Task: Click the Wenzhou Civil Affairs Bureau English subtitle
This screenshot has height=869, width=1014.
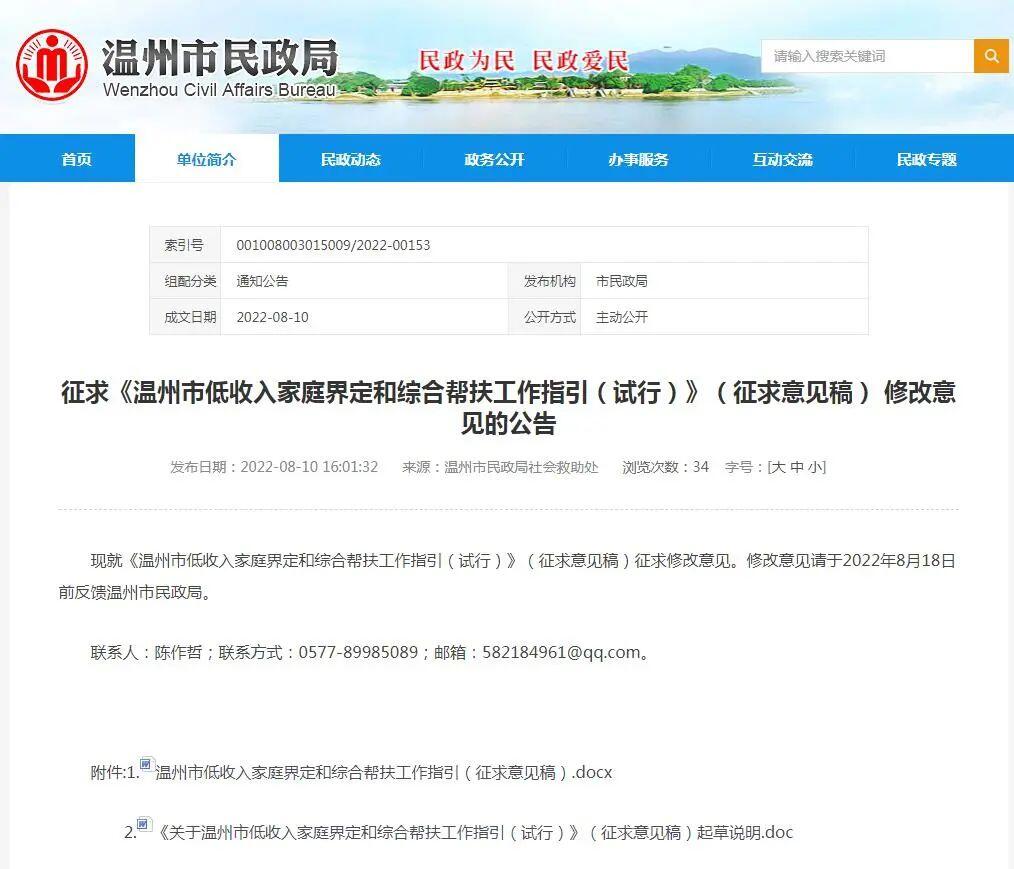Action: tap(219, 89)
